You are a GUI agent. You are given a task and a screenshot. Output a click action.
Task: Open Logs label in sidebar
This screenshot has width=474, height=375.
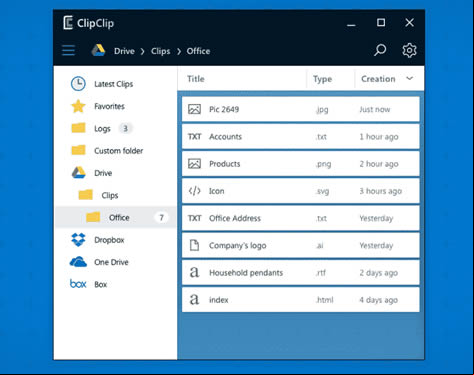pos(102,129)
